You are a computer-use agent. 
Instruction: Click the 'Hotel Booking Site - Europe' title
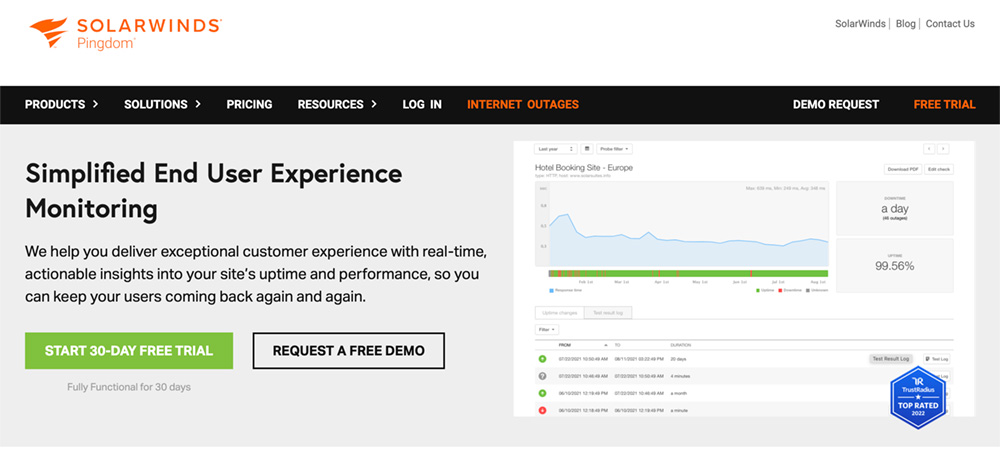[x=584, y=168]
